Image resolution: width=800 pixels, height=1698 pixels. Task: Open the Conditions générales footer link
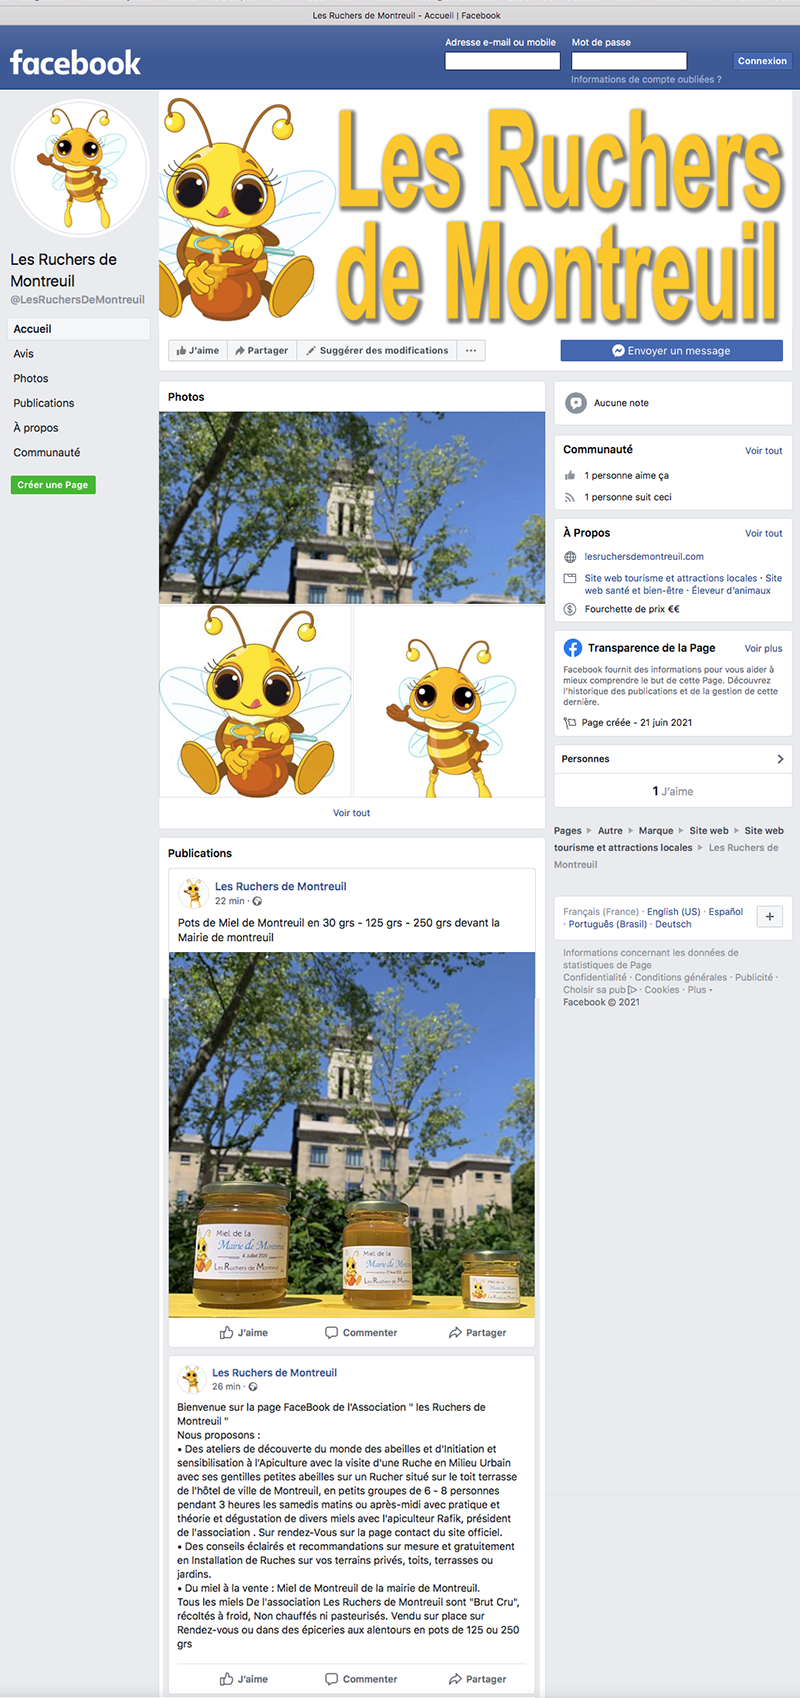(681, 978)
